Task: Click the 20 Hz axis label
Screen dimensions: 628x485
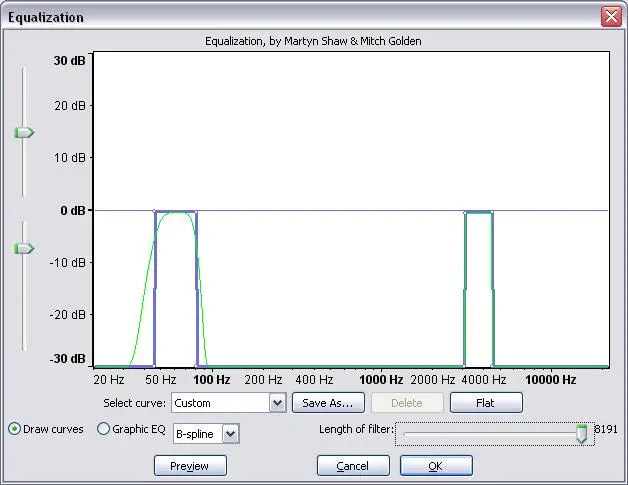Action: 109,380
